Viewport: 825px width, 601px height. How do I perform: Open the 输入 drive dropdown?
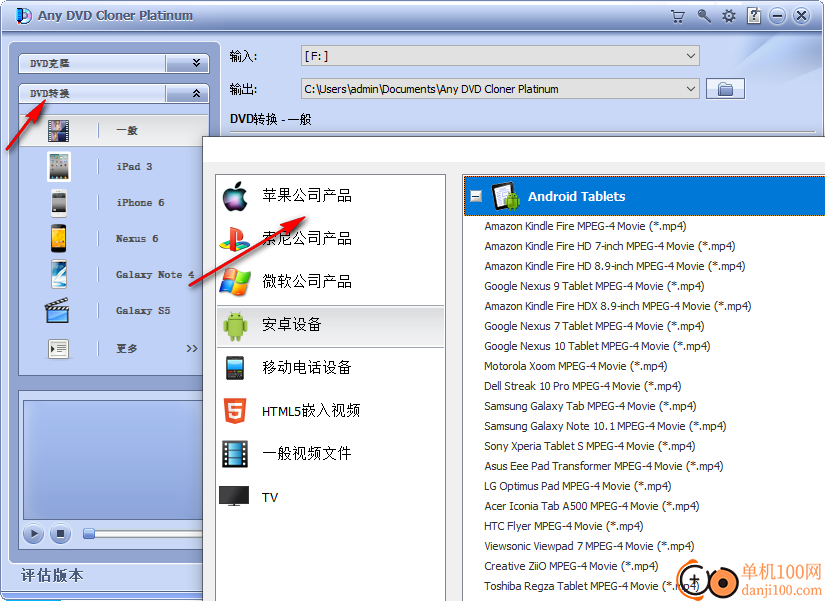(690, 56)
